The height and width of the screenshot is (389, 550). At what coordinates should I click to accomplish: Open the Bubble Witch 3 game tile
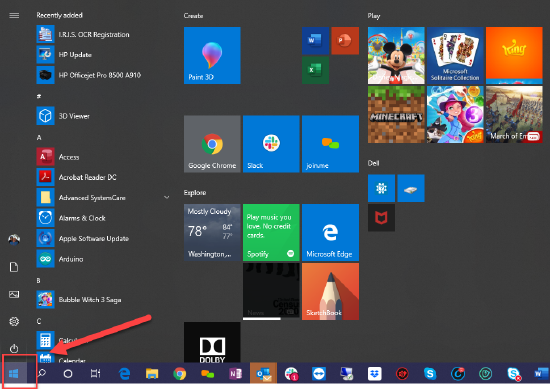click(455, 114)
